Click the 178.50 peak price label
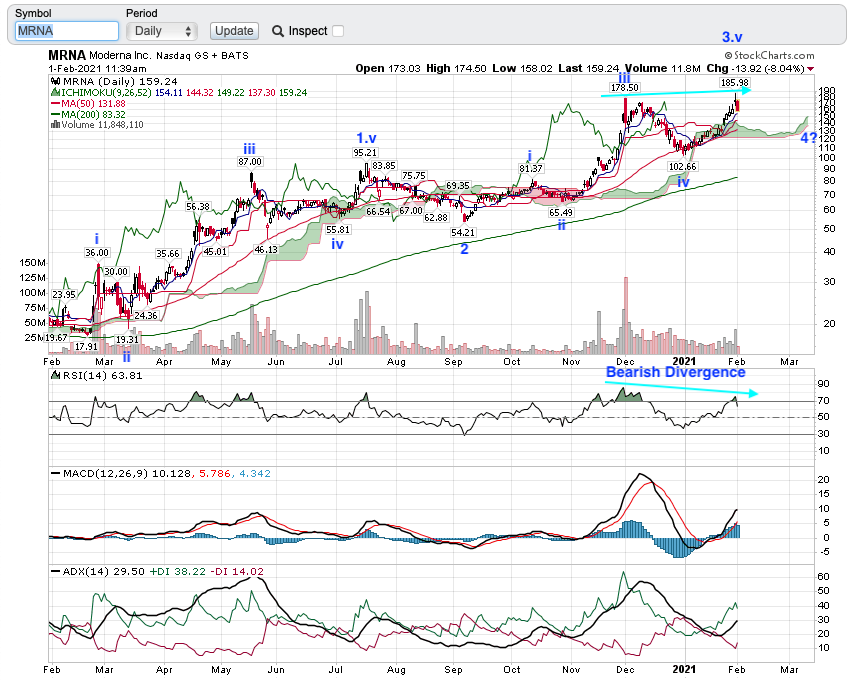This screenshot has width=851, height=682. [x=624, y=88]
